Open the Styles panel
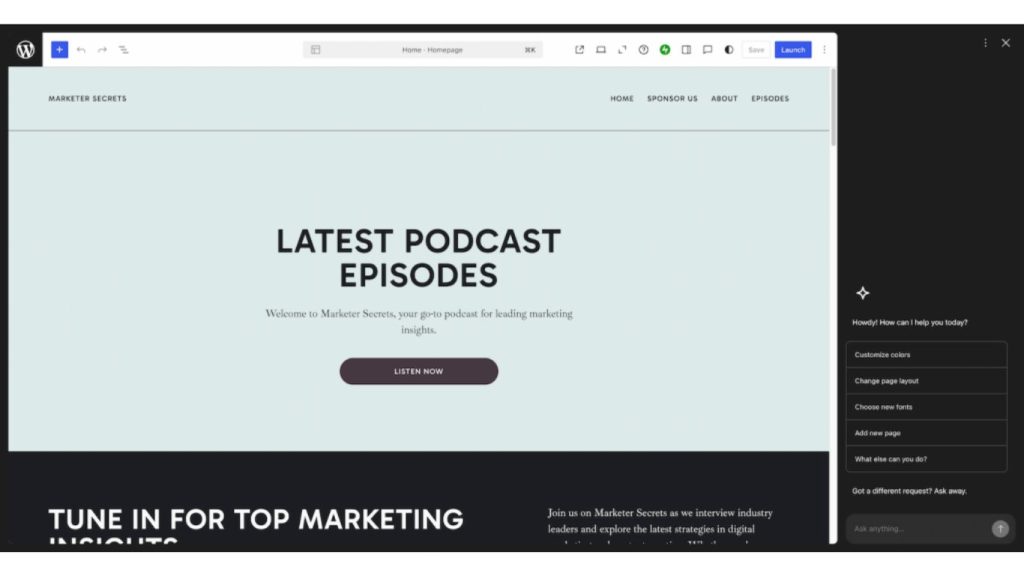The image size is (1024, 576). [728, 49]
